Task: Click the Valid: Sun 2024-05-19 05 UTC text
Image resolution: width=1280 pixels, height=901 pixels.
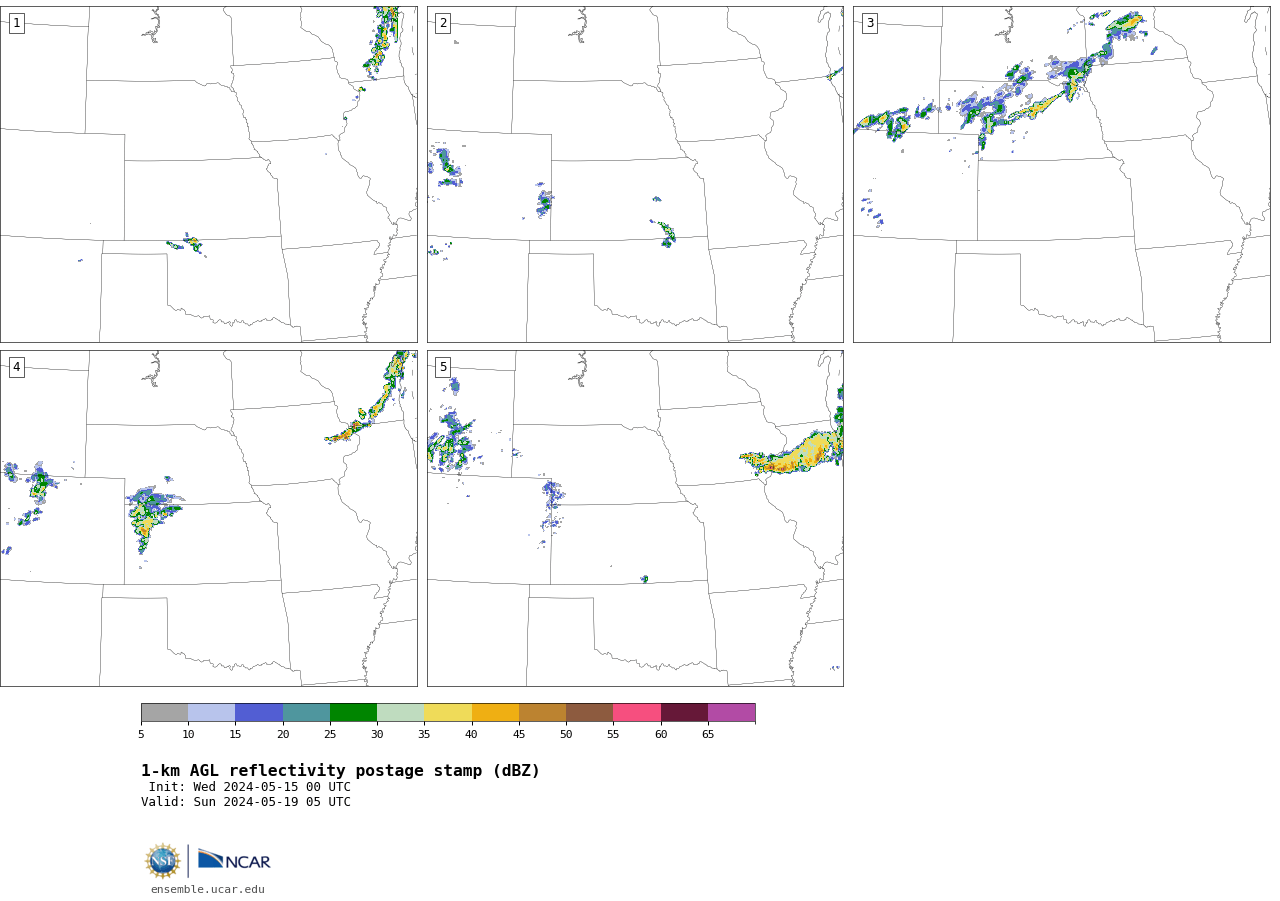Action: [x=246, y=802]
